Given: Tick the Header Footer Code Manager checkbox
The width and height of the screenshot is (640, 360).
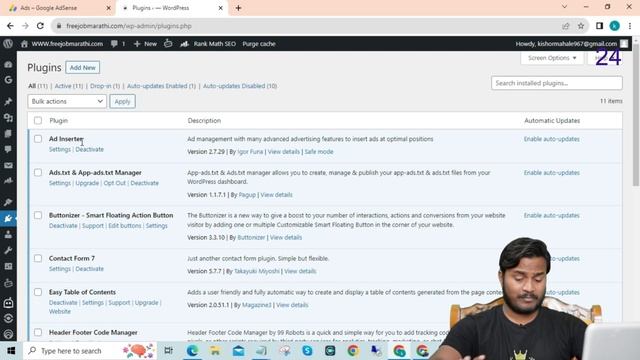Looking at the screenshot, I should [38, 332].
